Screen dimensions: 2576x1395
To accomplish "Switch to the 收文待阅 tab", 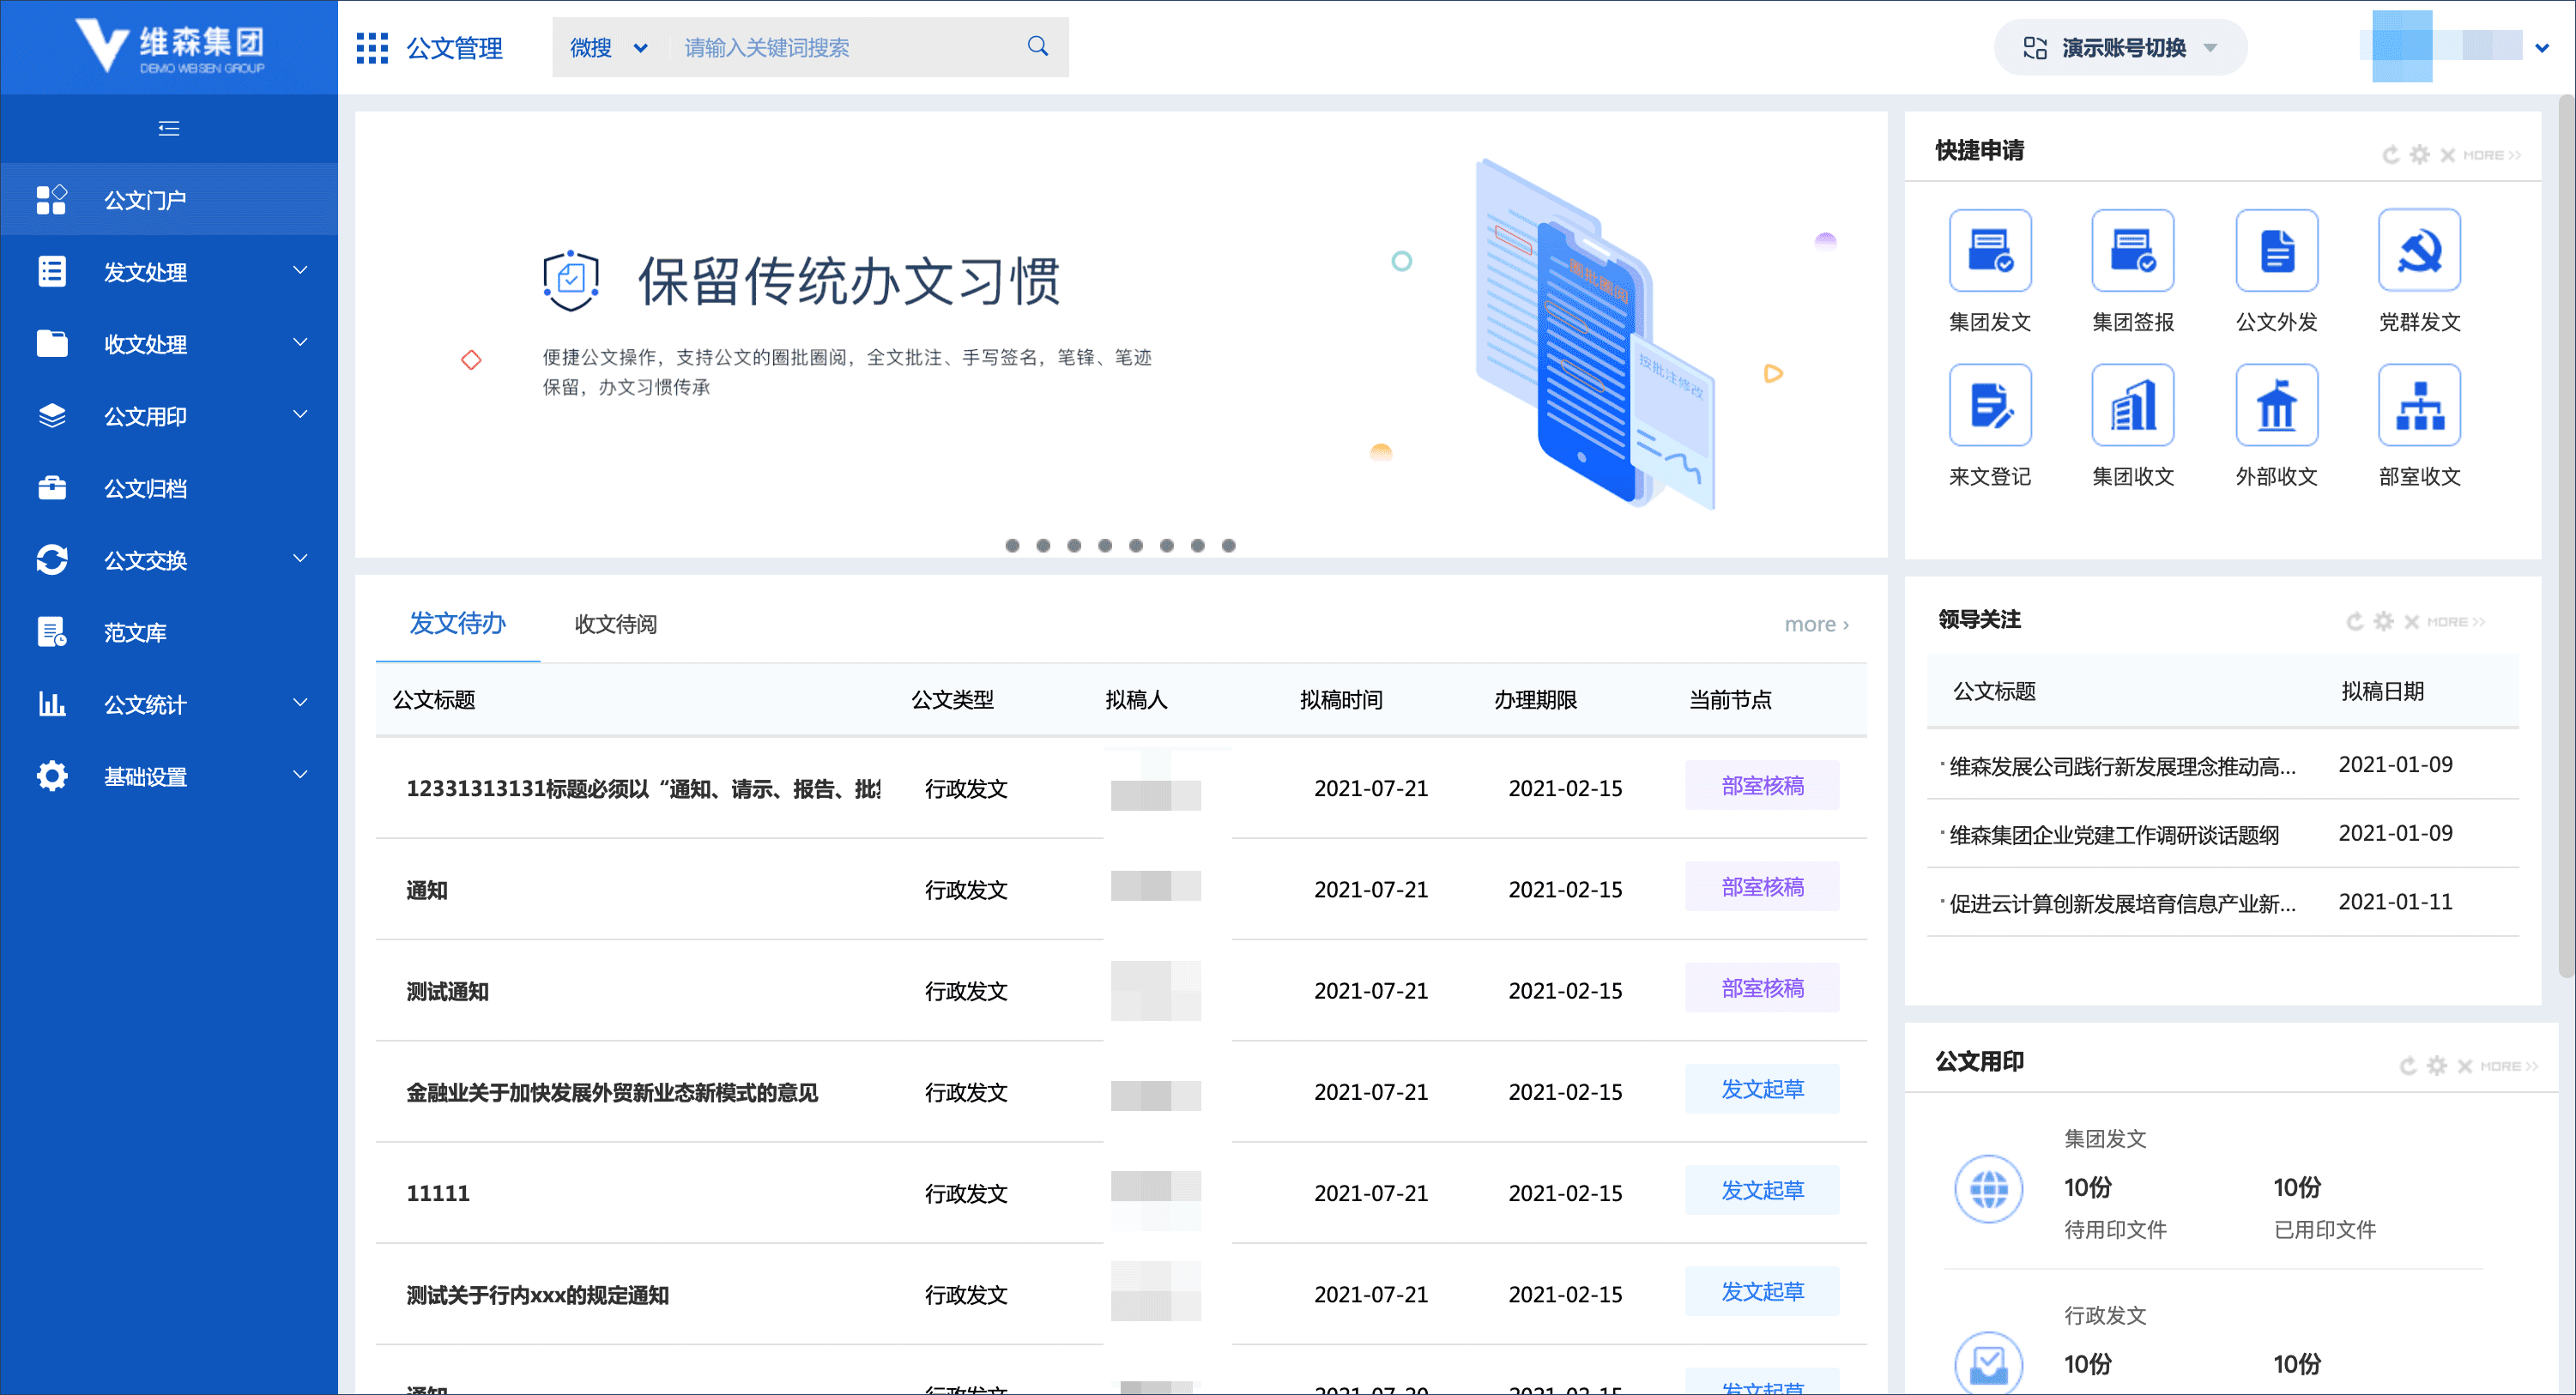I will pos(614,623).
